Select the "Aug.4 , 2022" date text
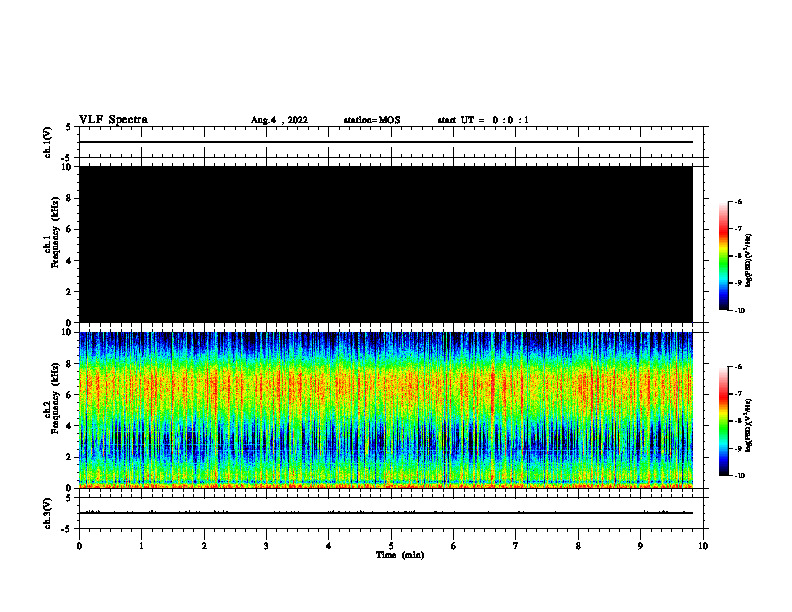Image resolution: width=792 pixels, height=612 pixels. [x=279, y=120]
